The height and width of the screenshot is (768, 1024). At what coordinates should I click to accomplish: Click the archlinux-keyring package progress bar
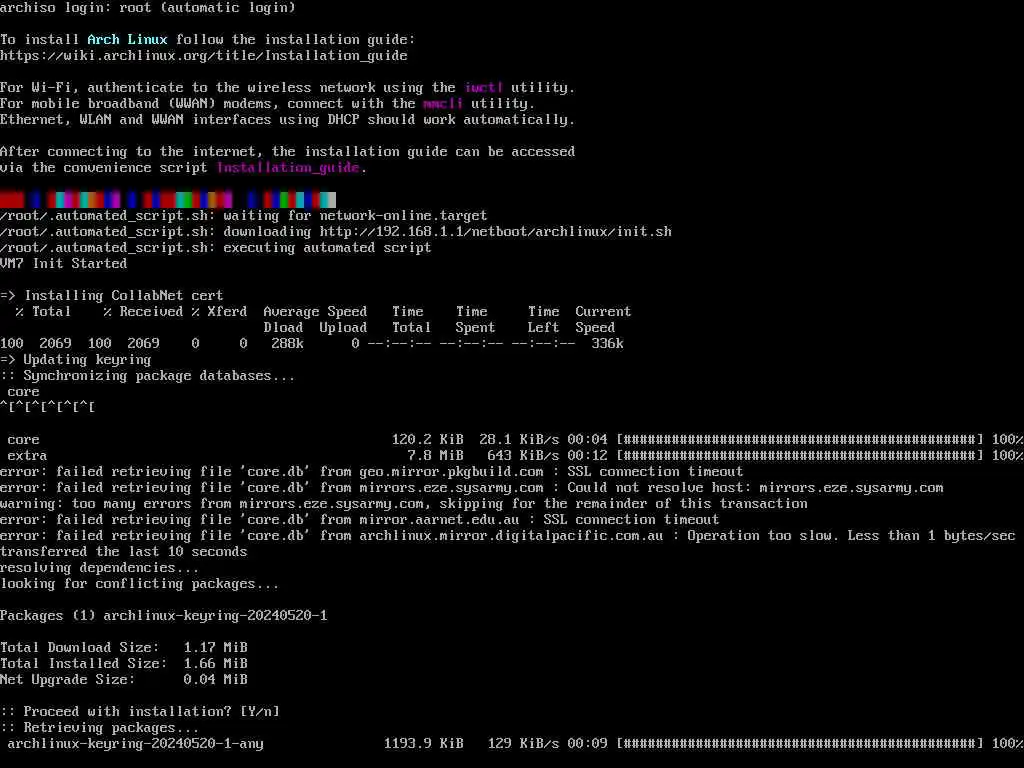800,743
